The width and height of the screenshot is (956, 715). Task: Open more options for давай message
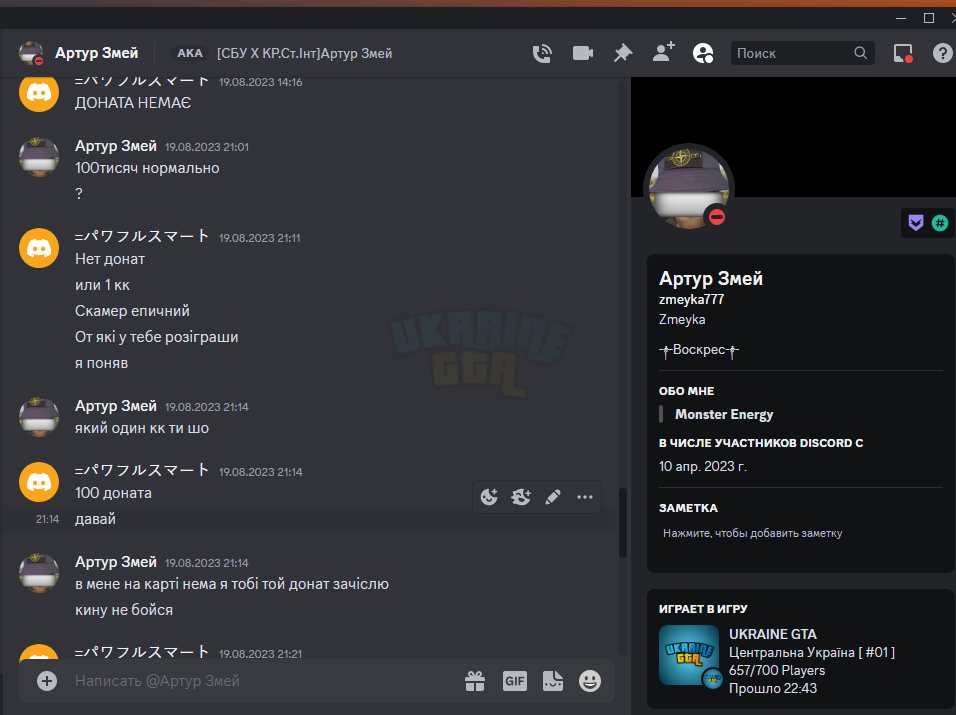[585, 497]
